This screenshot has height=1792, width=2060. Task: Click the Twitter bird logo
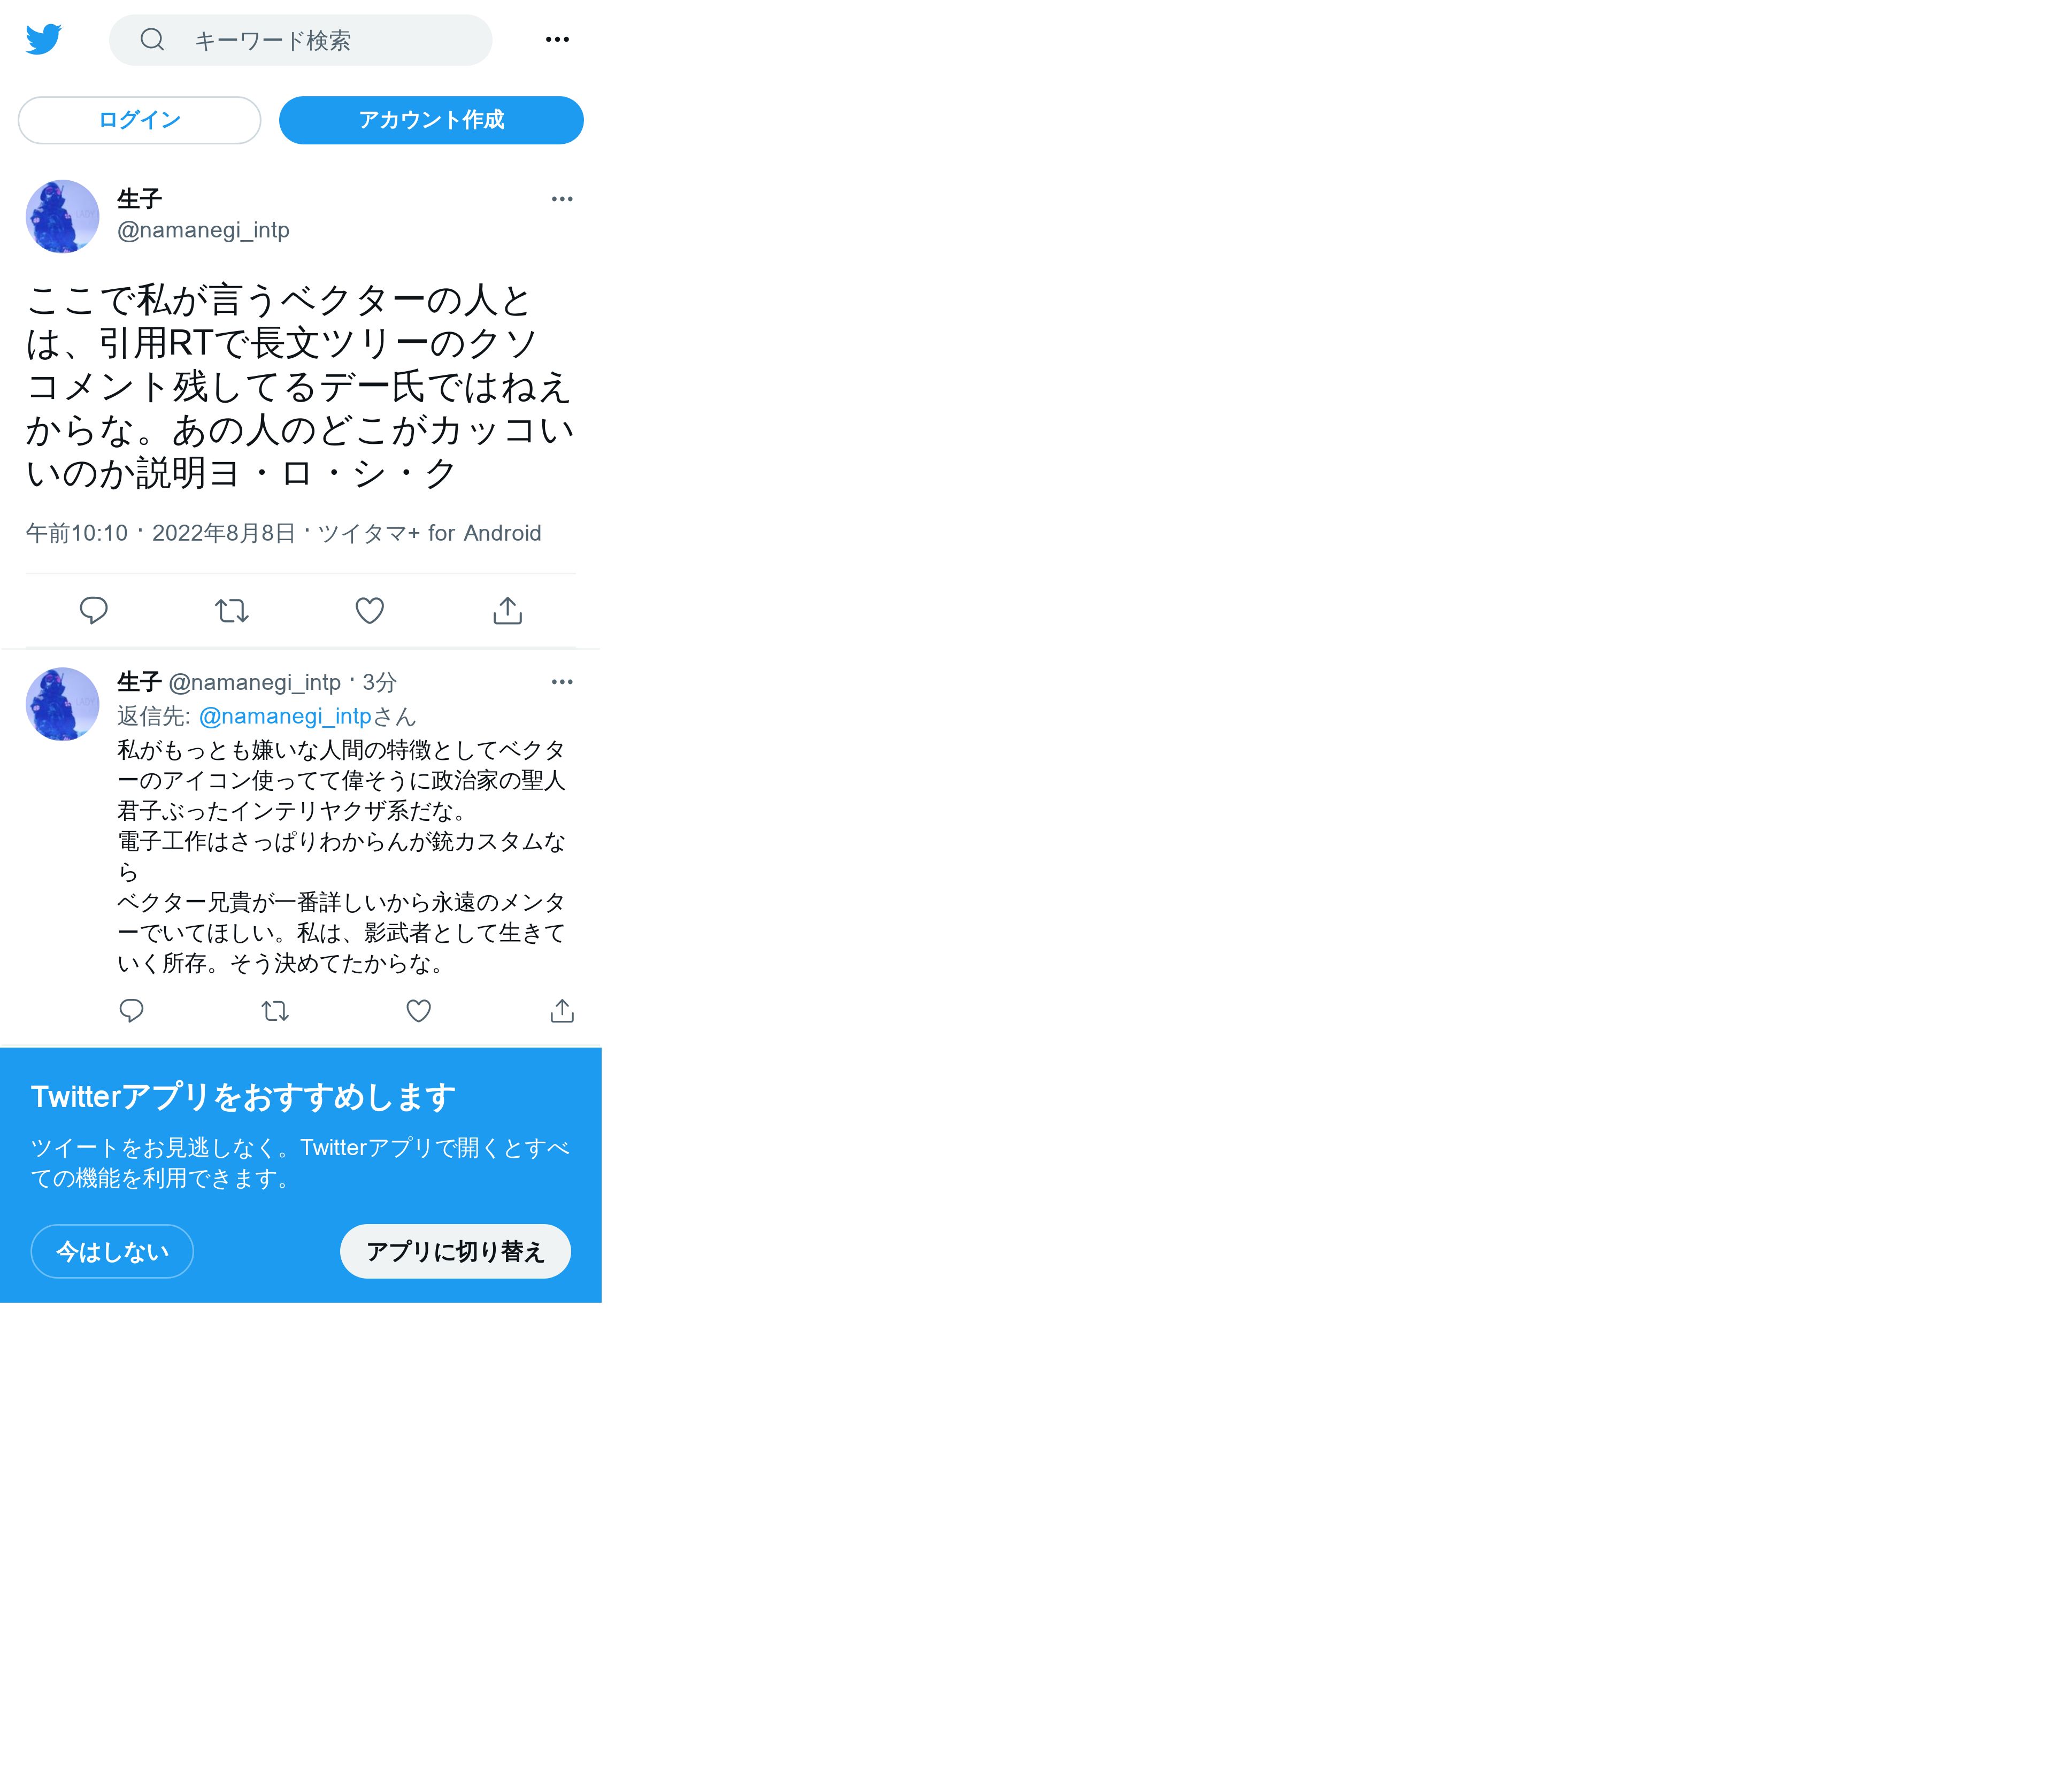coord(44,39)
